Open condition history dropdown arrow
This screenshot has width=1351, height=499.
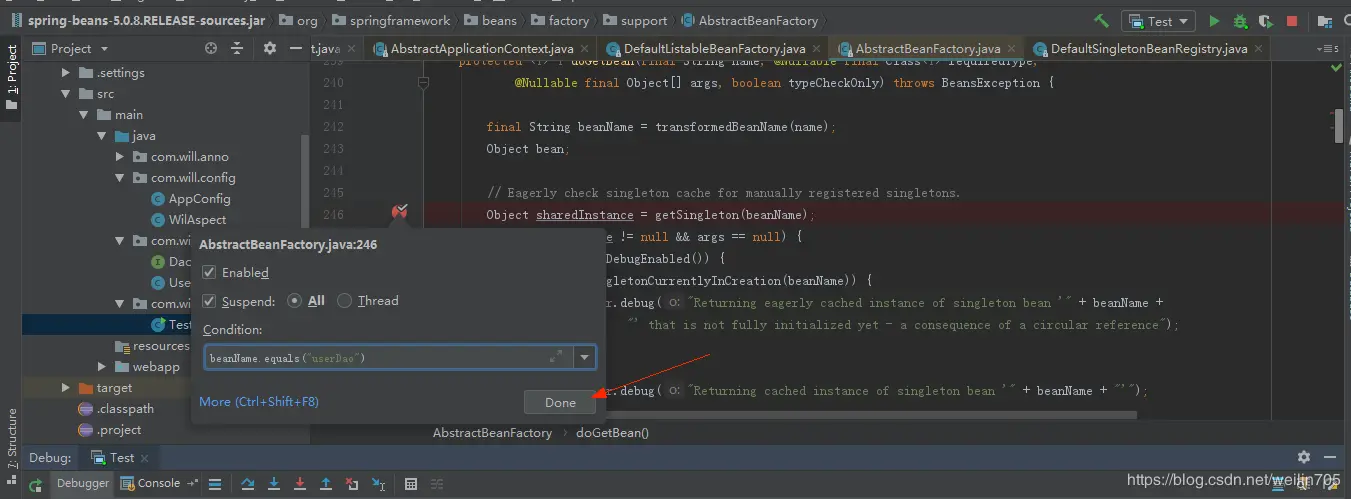point(584,357)
